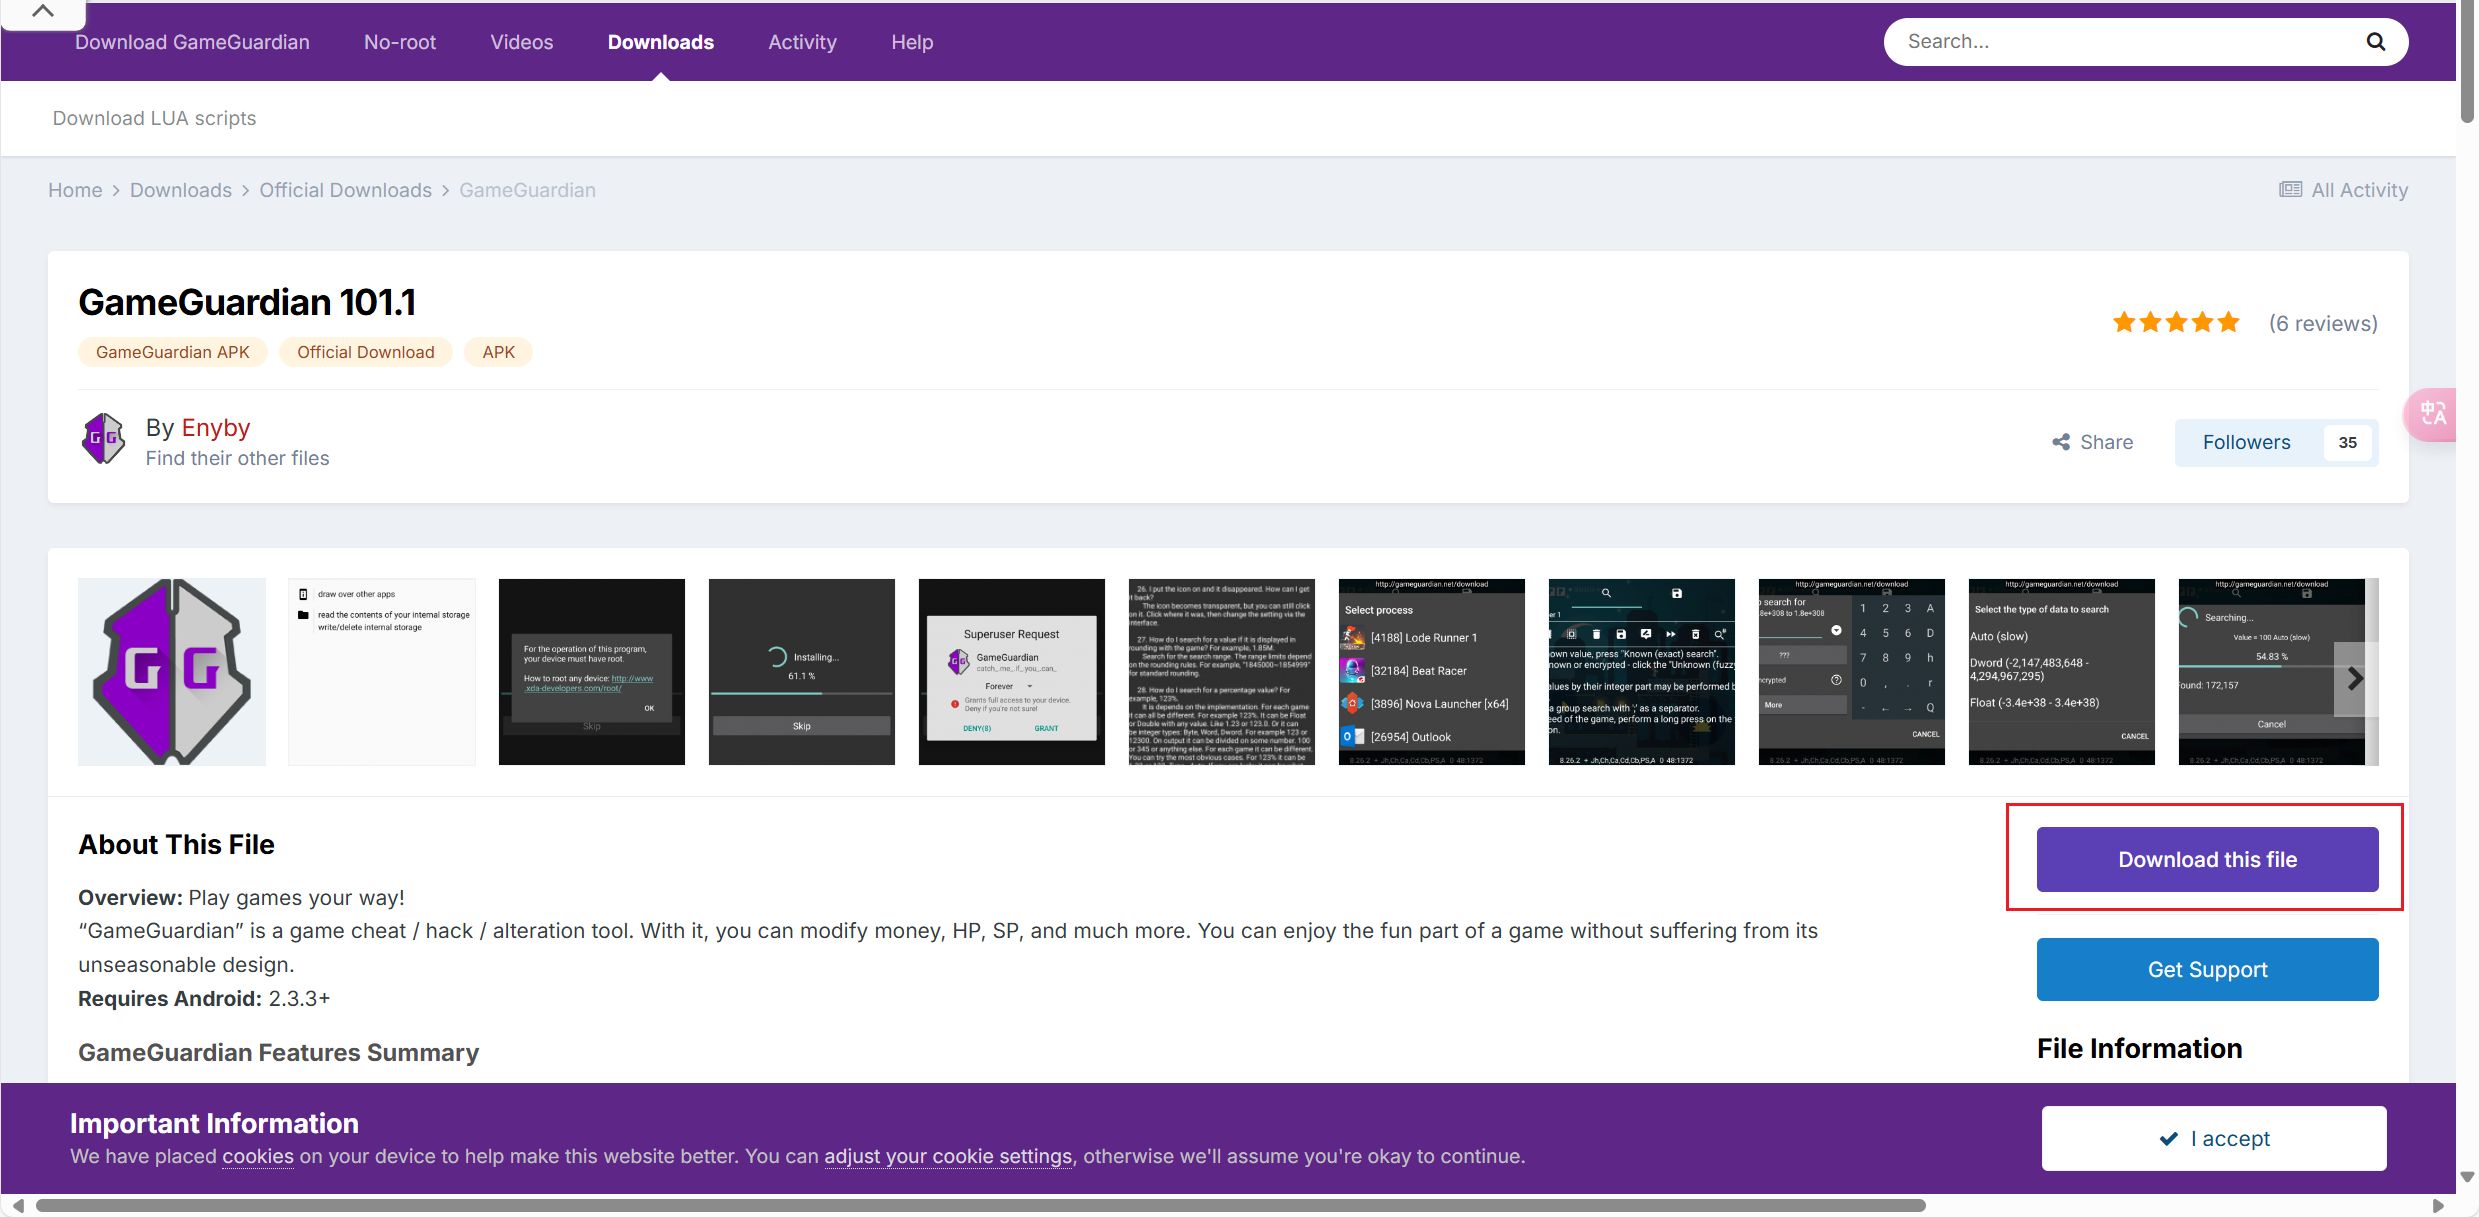
Task: Open the Enyby author profile link
Action: point(216,428)
